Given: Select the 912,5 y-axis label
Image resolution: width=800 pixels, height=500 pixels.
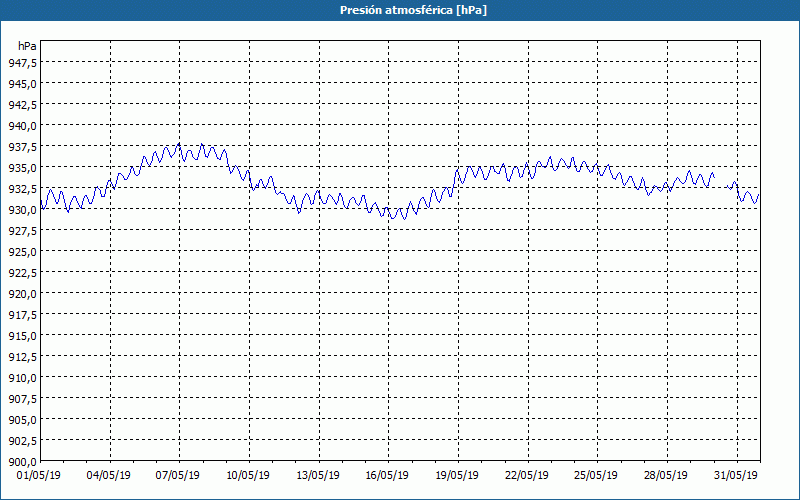Looking at the screenshot, I should click(23, 357).
